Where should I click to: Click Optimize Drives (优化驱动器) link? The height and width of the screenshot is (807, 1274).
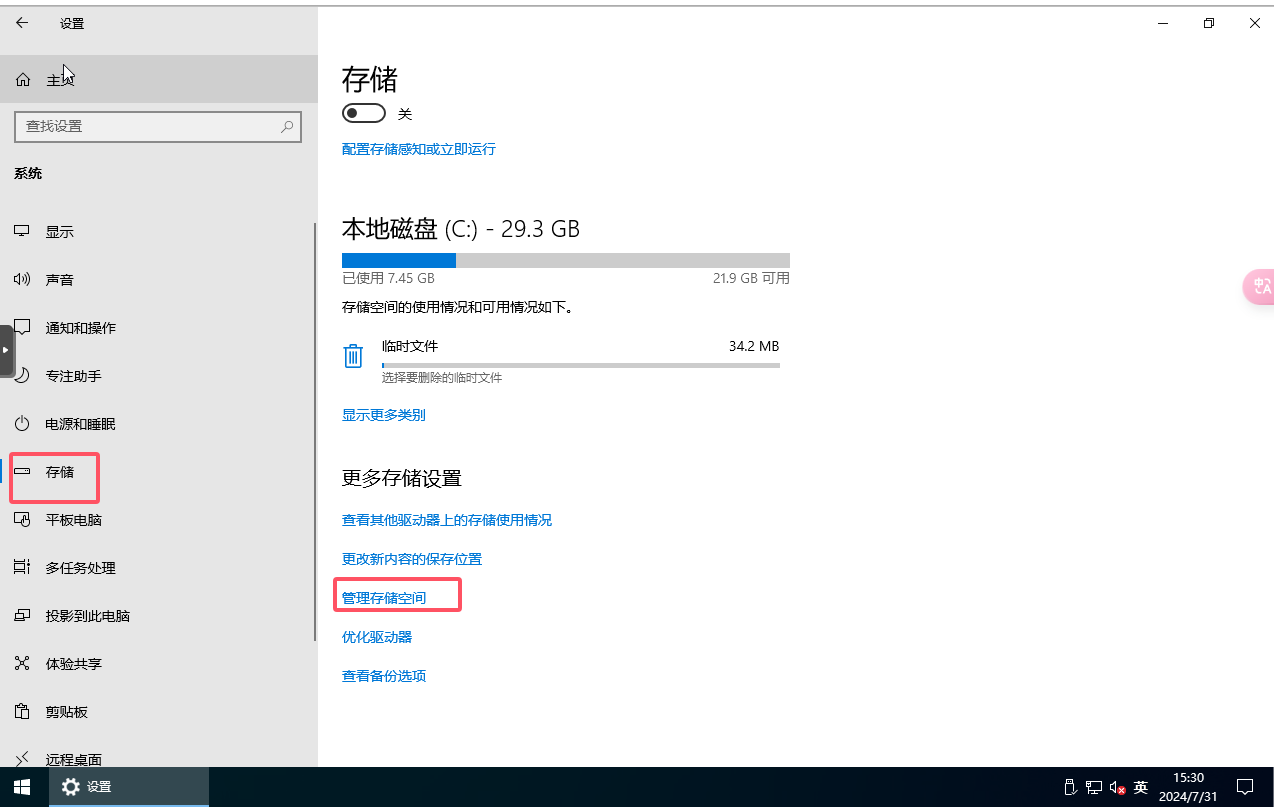[377, 637]
